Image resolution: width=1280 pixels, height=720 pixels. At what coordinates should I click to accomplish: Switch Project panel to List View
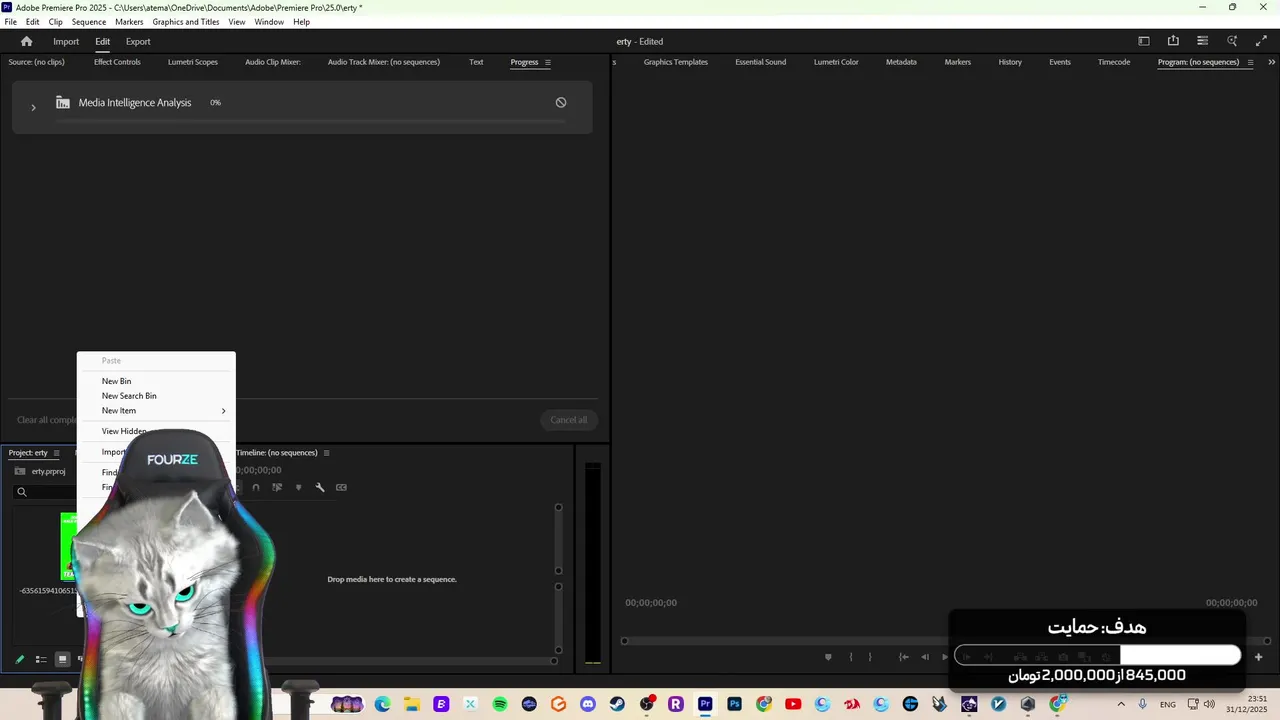click(x=41, y=659)
